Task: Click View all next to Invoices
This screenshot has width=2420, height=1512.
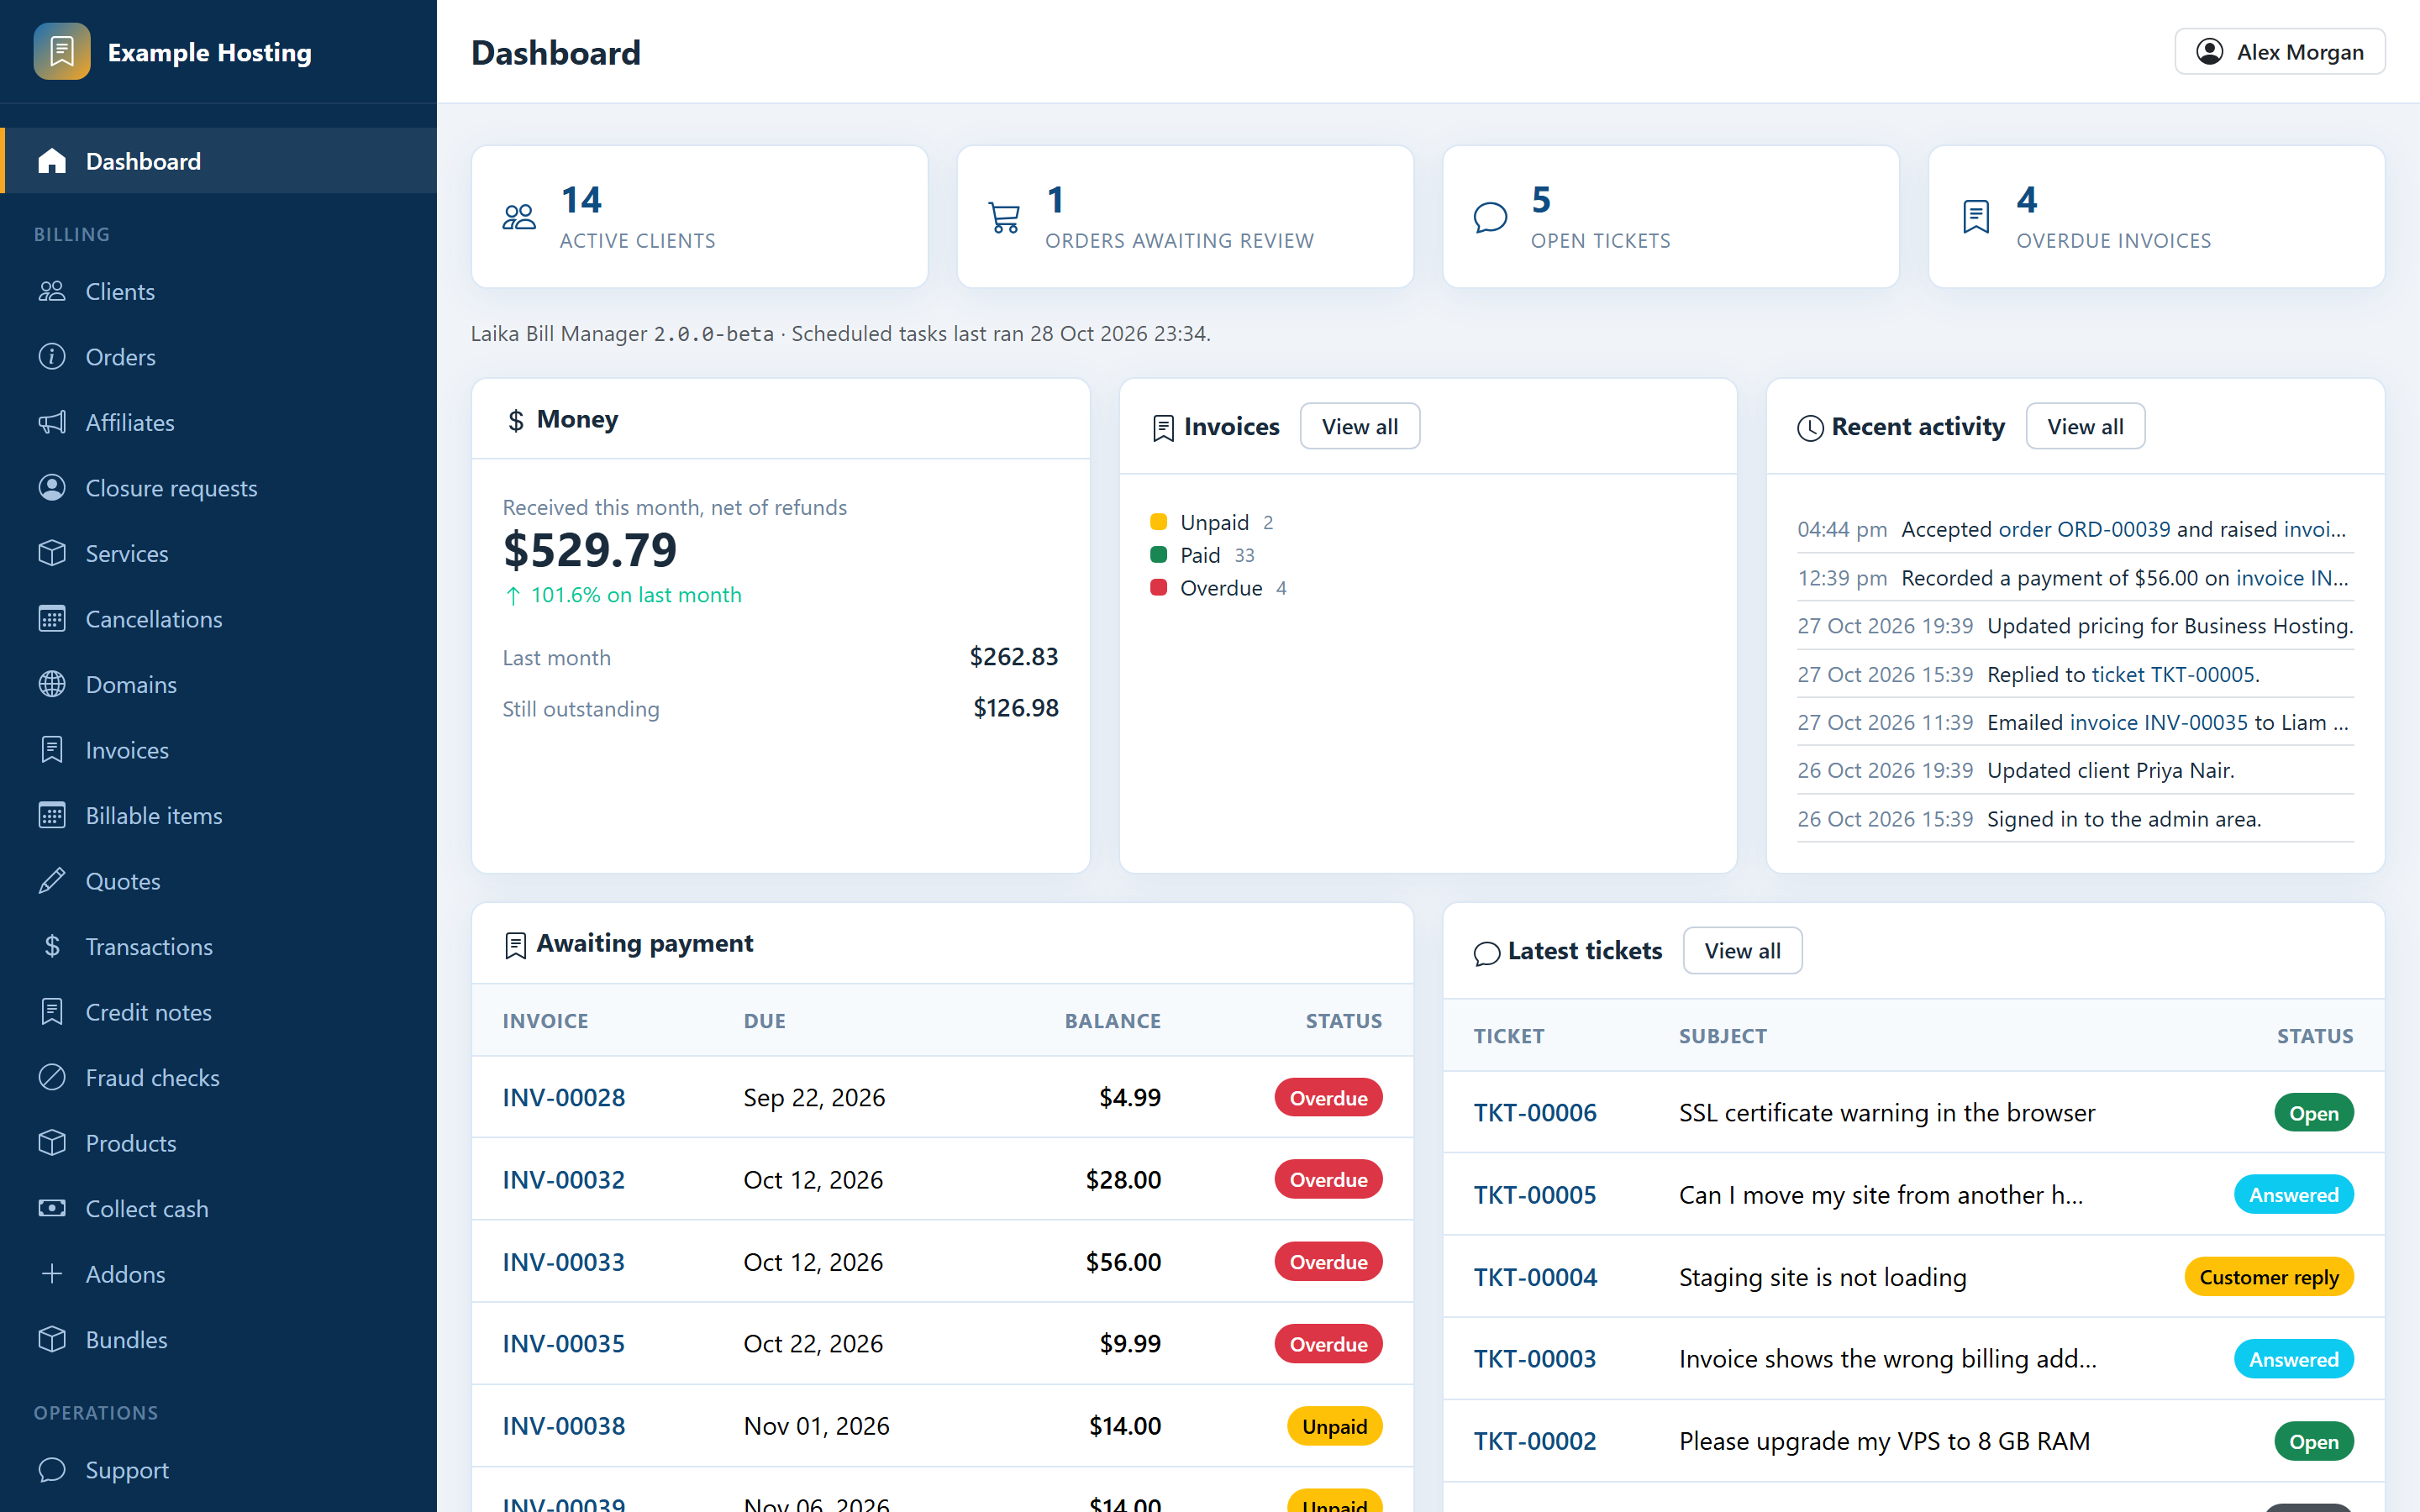Action: [1359, 427]
